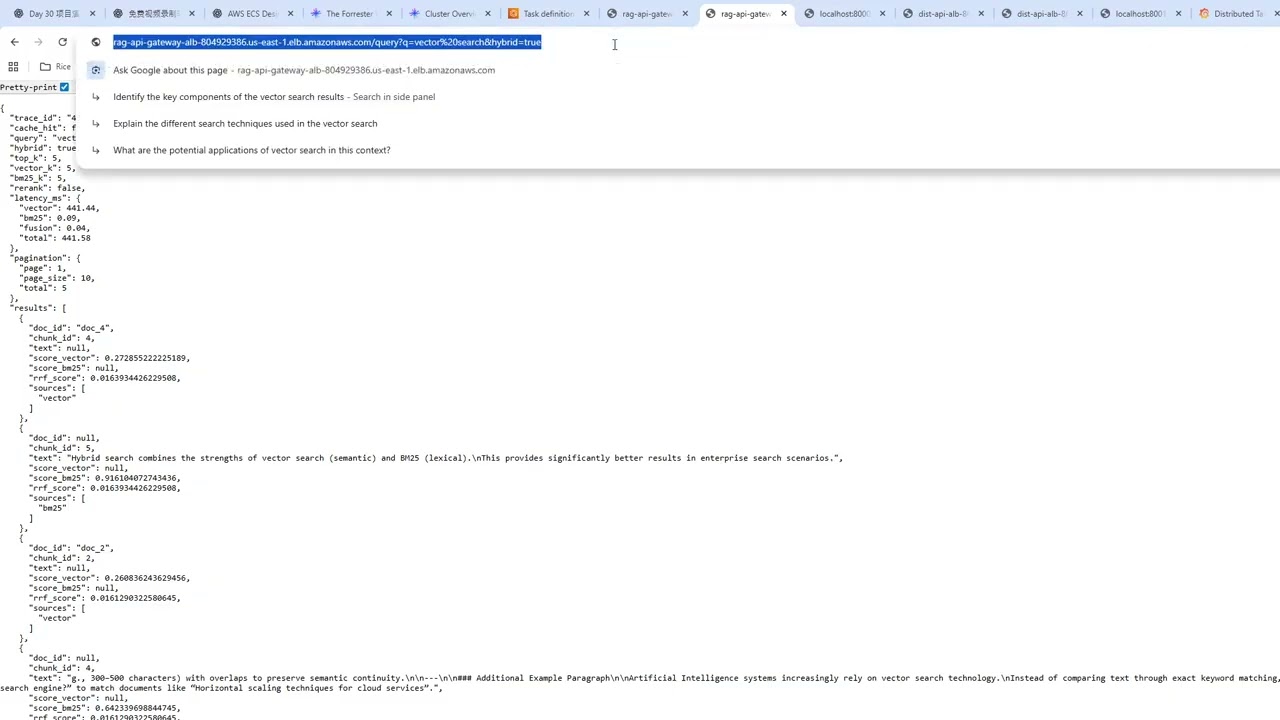Click the "results": [ line
This screenshot has width=1280, height=720.
point(38,308)
